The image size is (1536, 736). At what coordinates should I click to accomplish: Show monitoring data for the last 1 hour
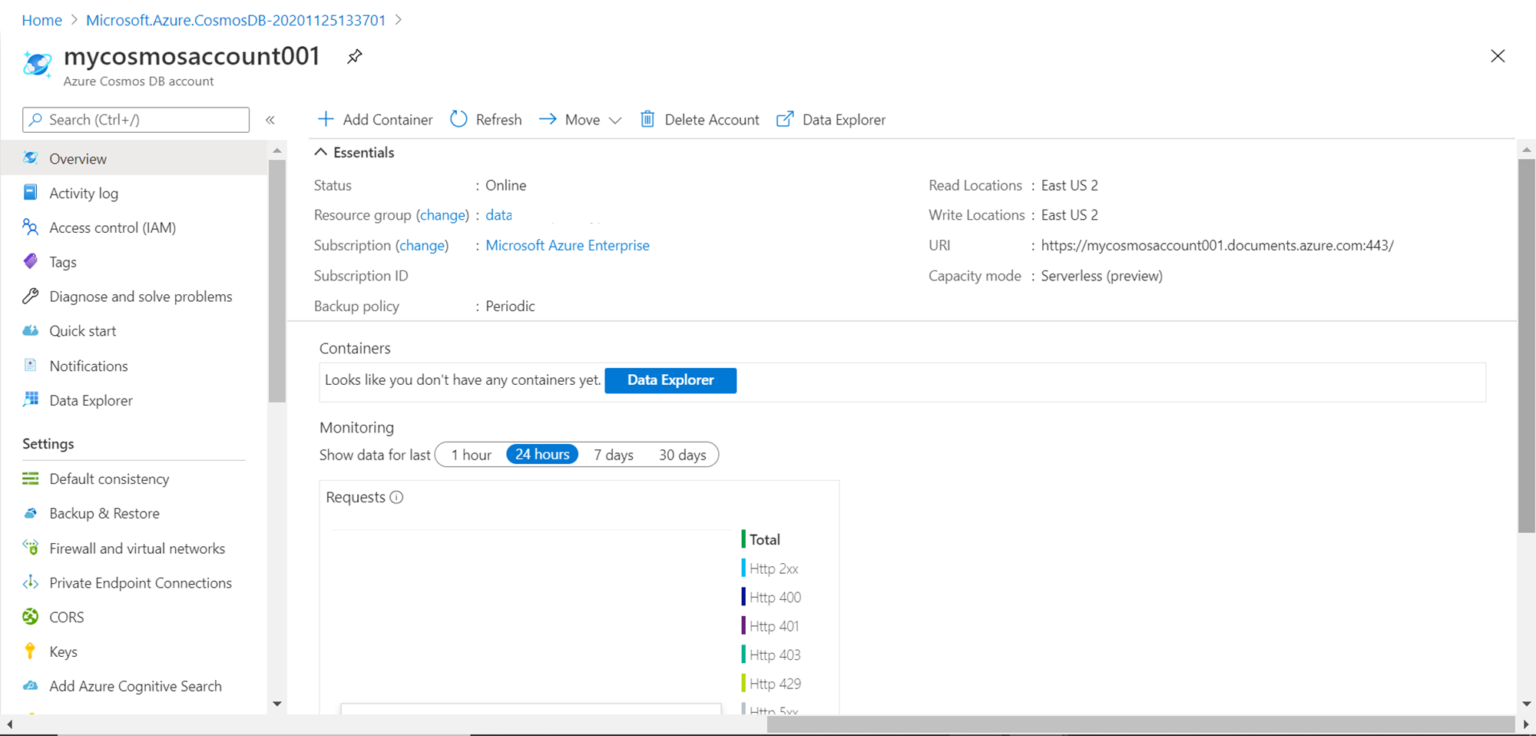point(470,454)
